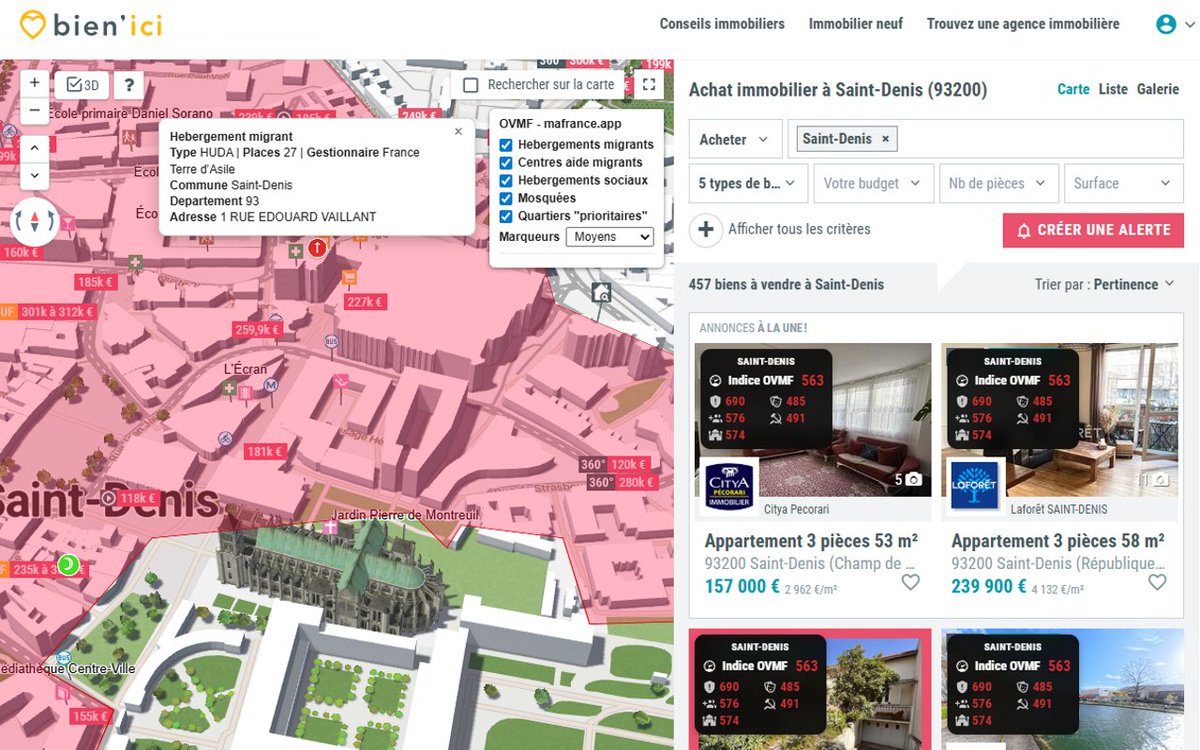This screenshot has width=1200, height=750.
Task: Zoom in on the map
Action: (x=34, y=83)
